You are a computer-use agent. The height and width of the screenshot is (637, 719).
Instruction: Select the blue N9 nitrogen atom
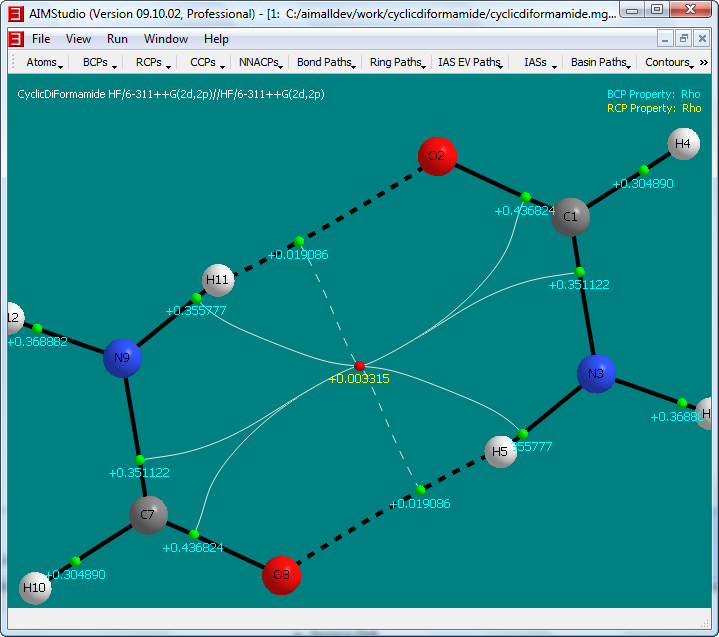pyautogui.click(x=122, y=357)
